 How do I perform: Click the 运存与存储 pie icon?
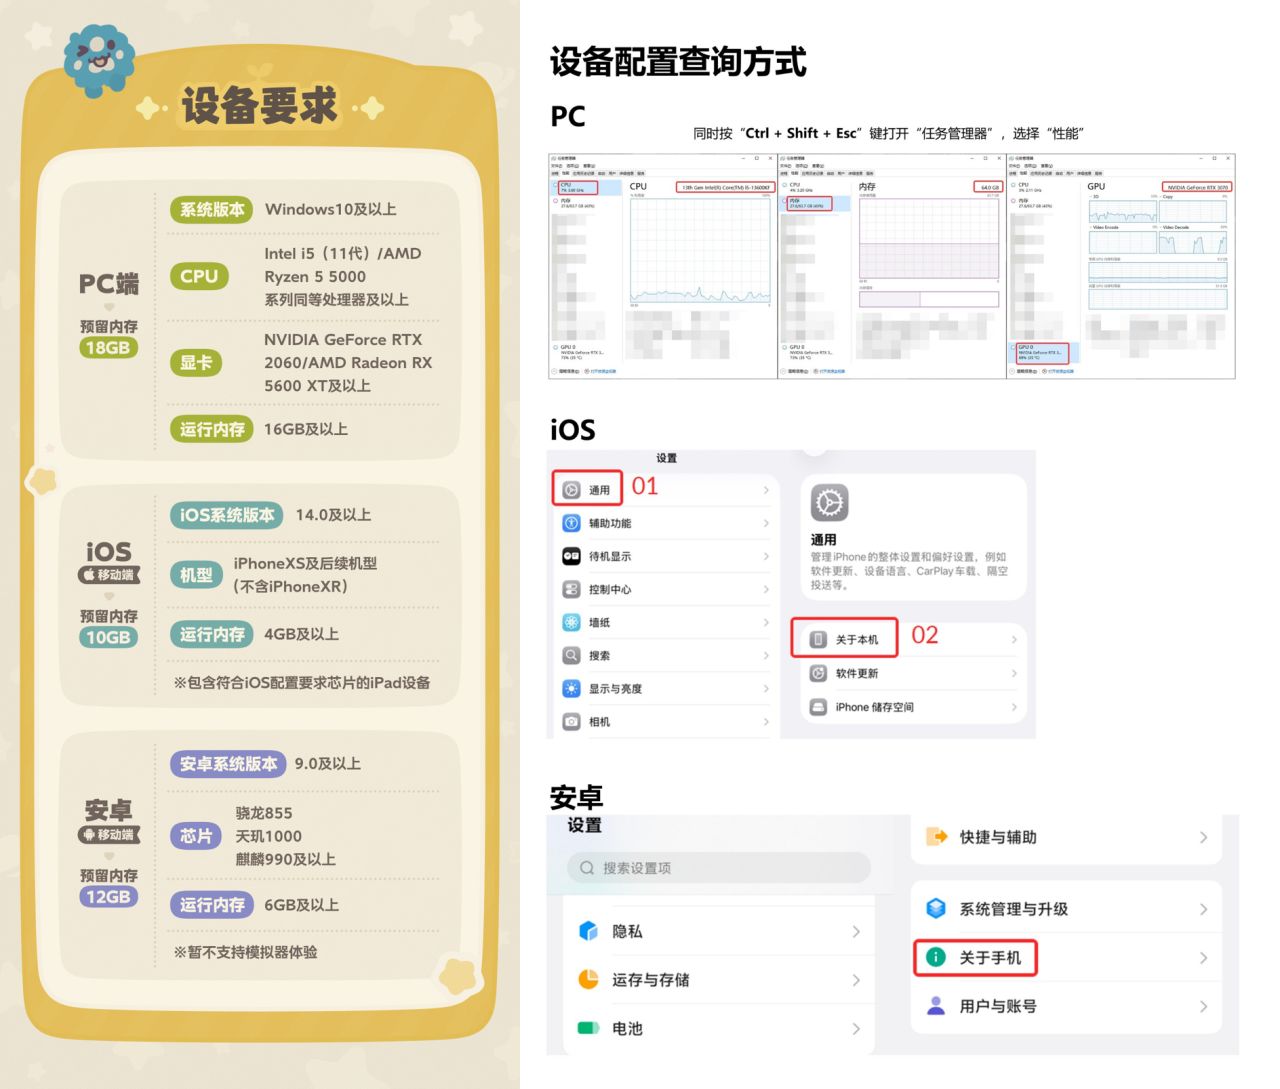pos(589,979)
